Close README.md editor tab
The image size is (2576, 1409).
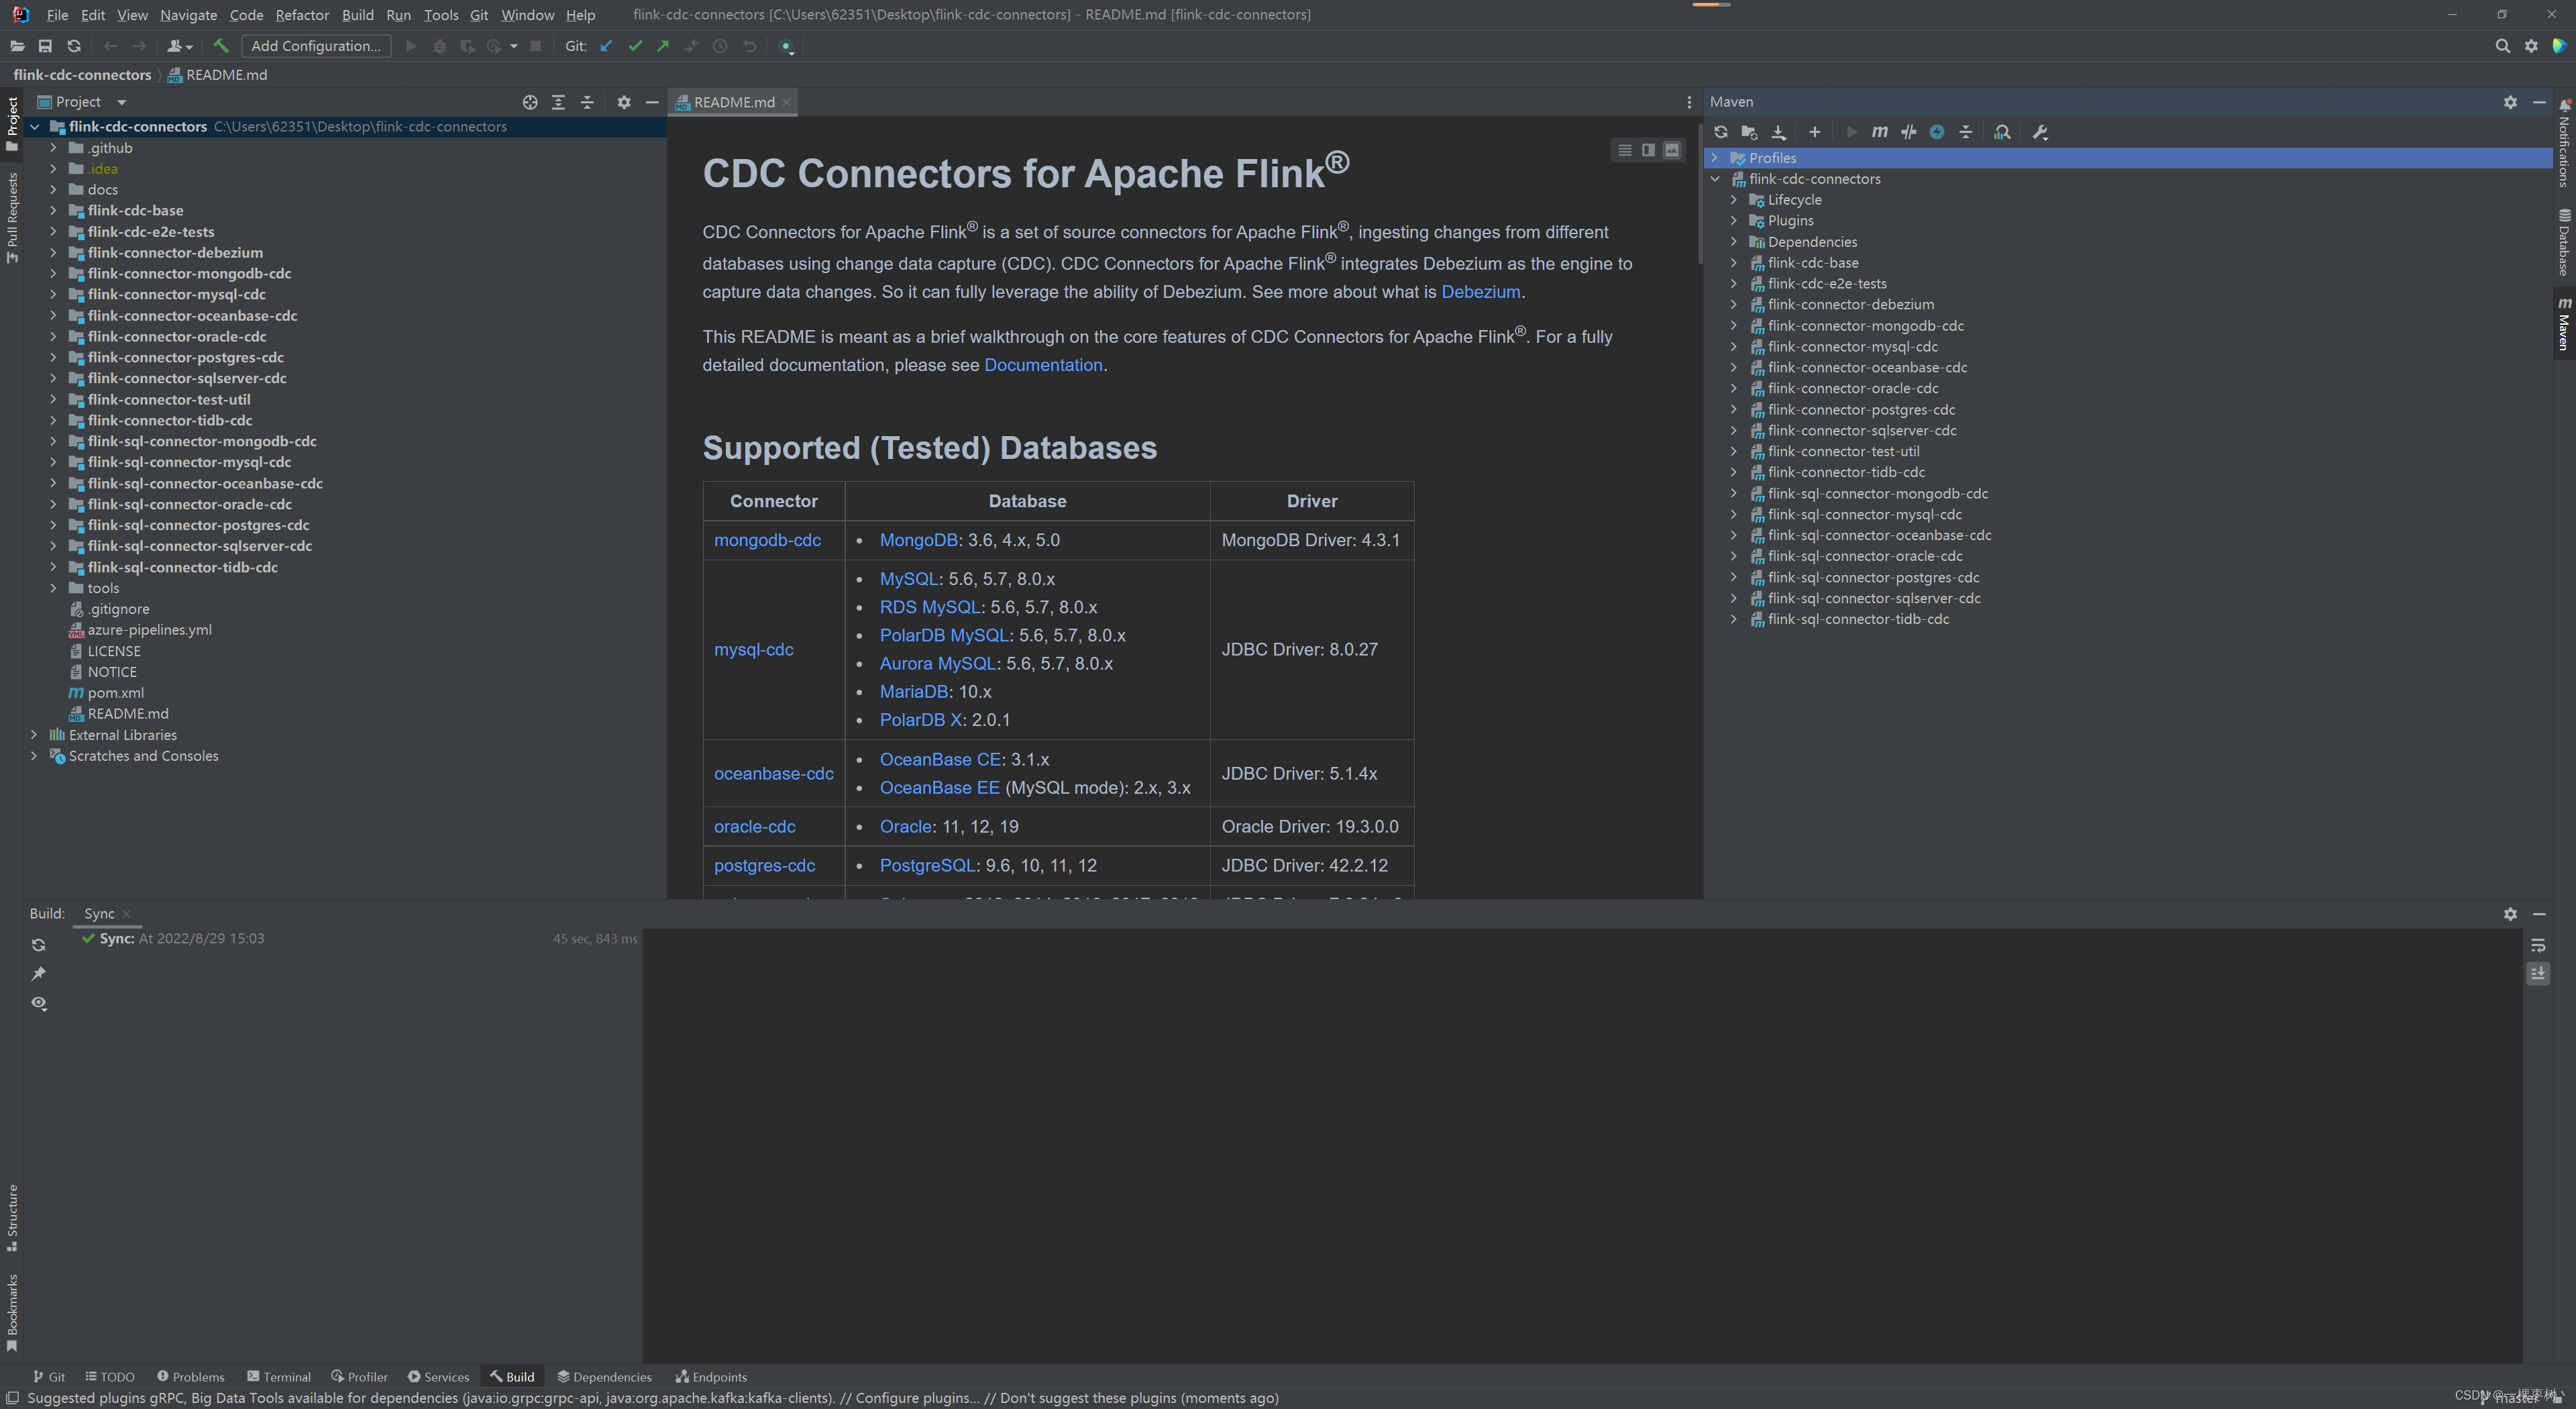click(787, 102)
